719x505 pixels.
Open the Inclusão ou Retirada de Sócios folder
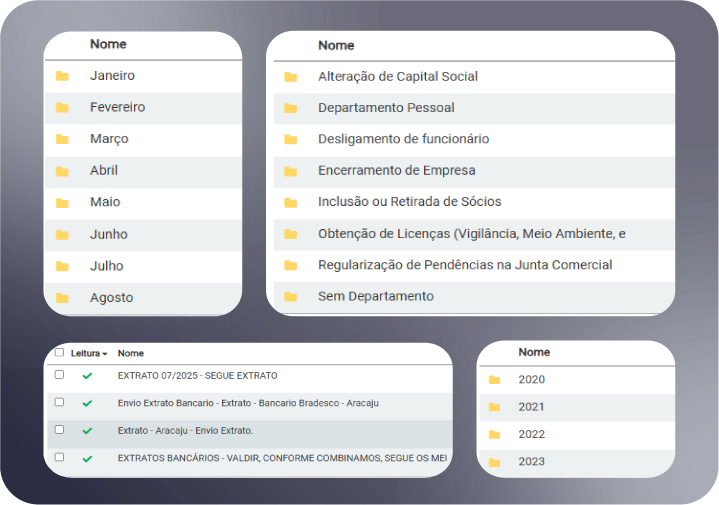[409, 202]
